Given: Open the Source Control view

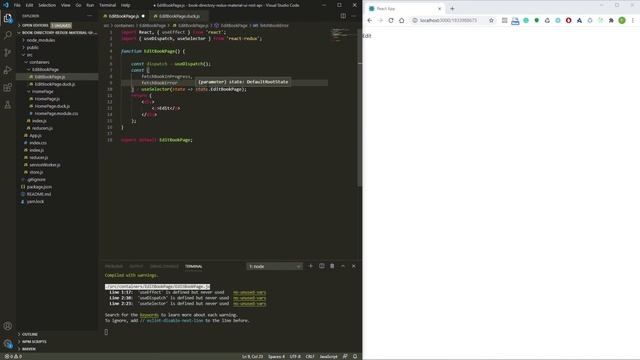Looking at the screenshot, I should (8, 53).
